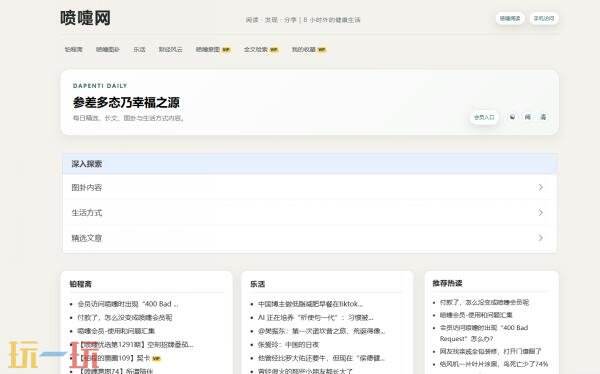Click the header pill button left of 手机访问
The width and height of the screenshot is (600, 374).
point(510,18)
